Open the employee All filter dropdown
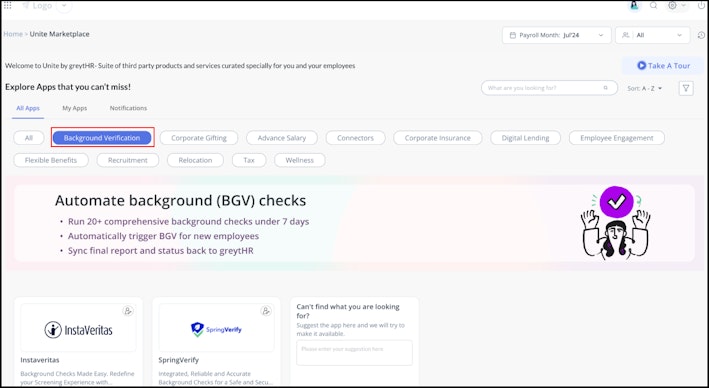The width and height of the screenshot is (709, 388). pyautogui.click(x=652, y=35)
